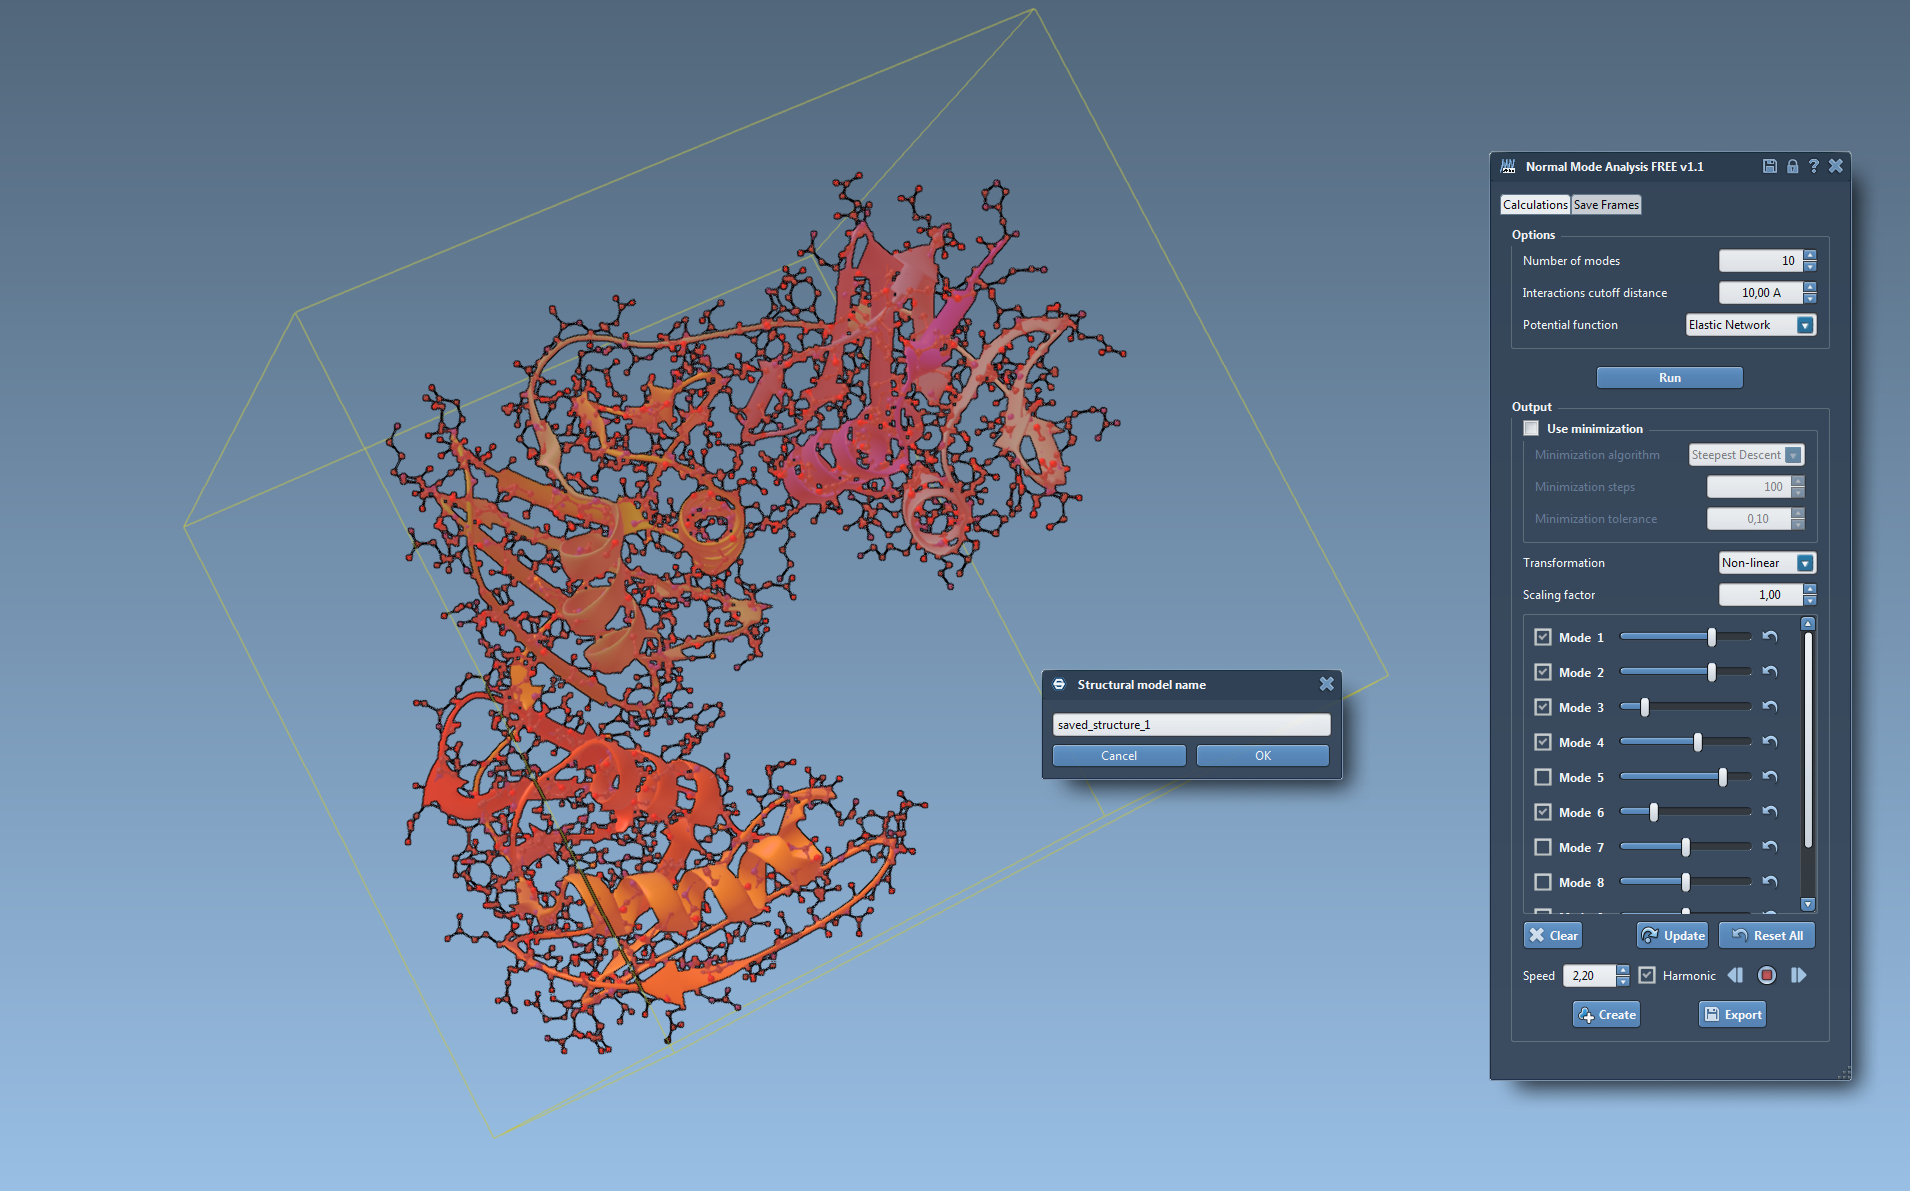1910x1191 pixels.
Task: Click the save icon in panel title bar
Action: pyautogui.click(x=1769, y=166)
